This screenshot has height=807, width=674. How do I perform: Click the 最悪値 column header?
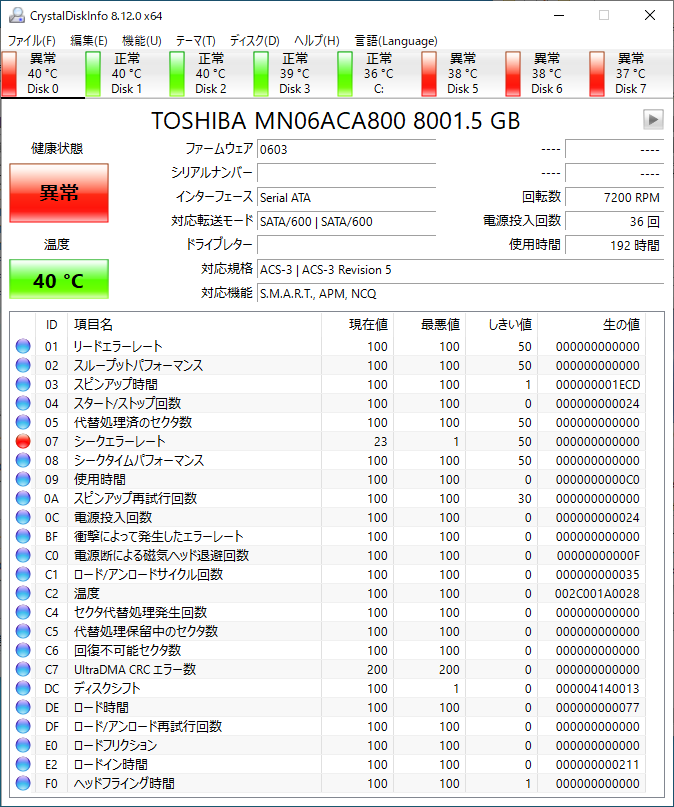[430, 324]
